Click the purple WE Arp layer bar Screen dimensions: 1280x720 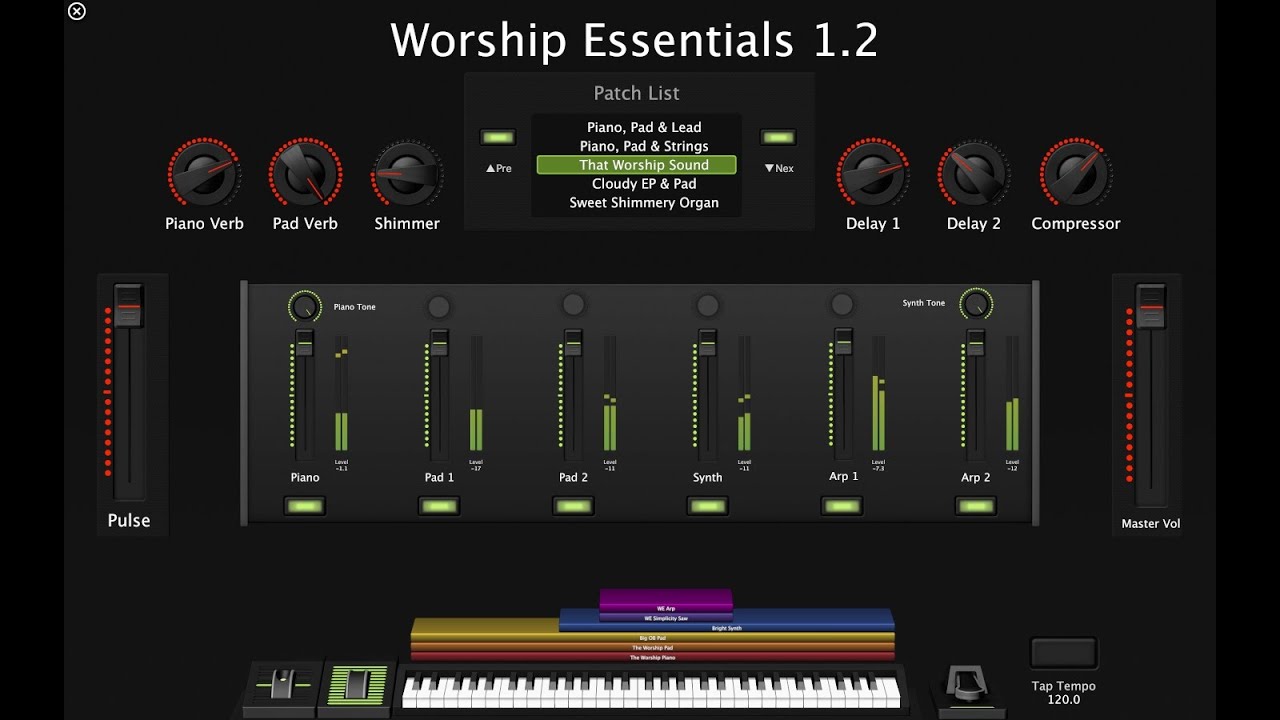tap(666, 601)
